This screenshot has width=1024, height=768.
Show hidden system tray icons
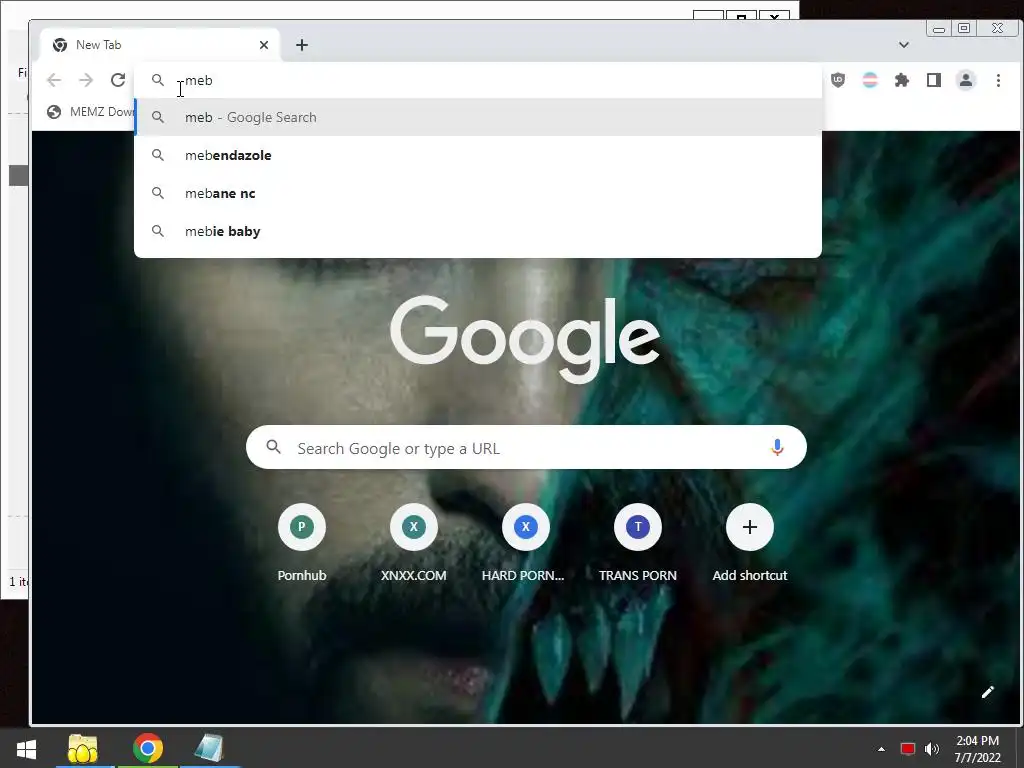(881, 749)
